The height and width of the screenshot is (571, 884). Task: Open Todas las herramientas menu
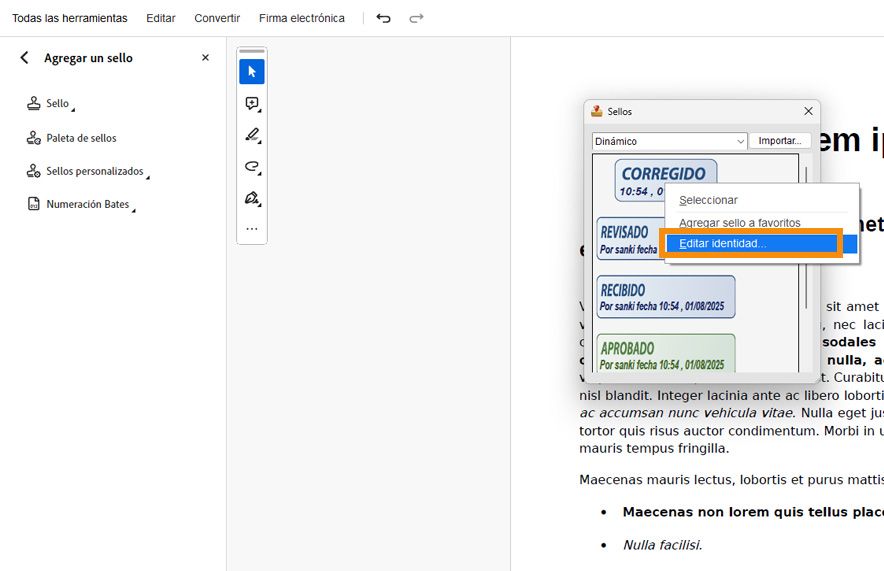(x=70, y=18)
